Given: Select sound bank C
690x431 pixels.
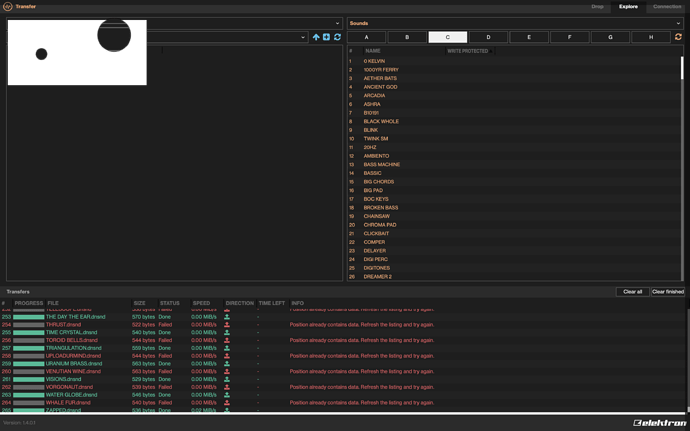Looking at the screenshot, I should point(448,37).
